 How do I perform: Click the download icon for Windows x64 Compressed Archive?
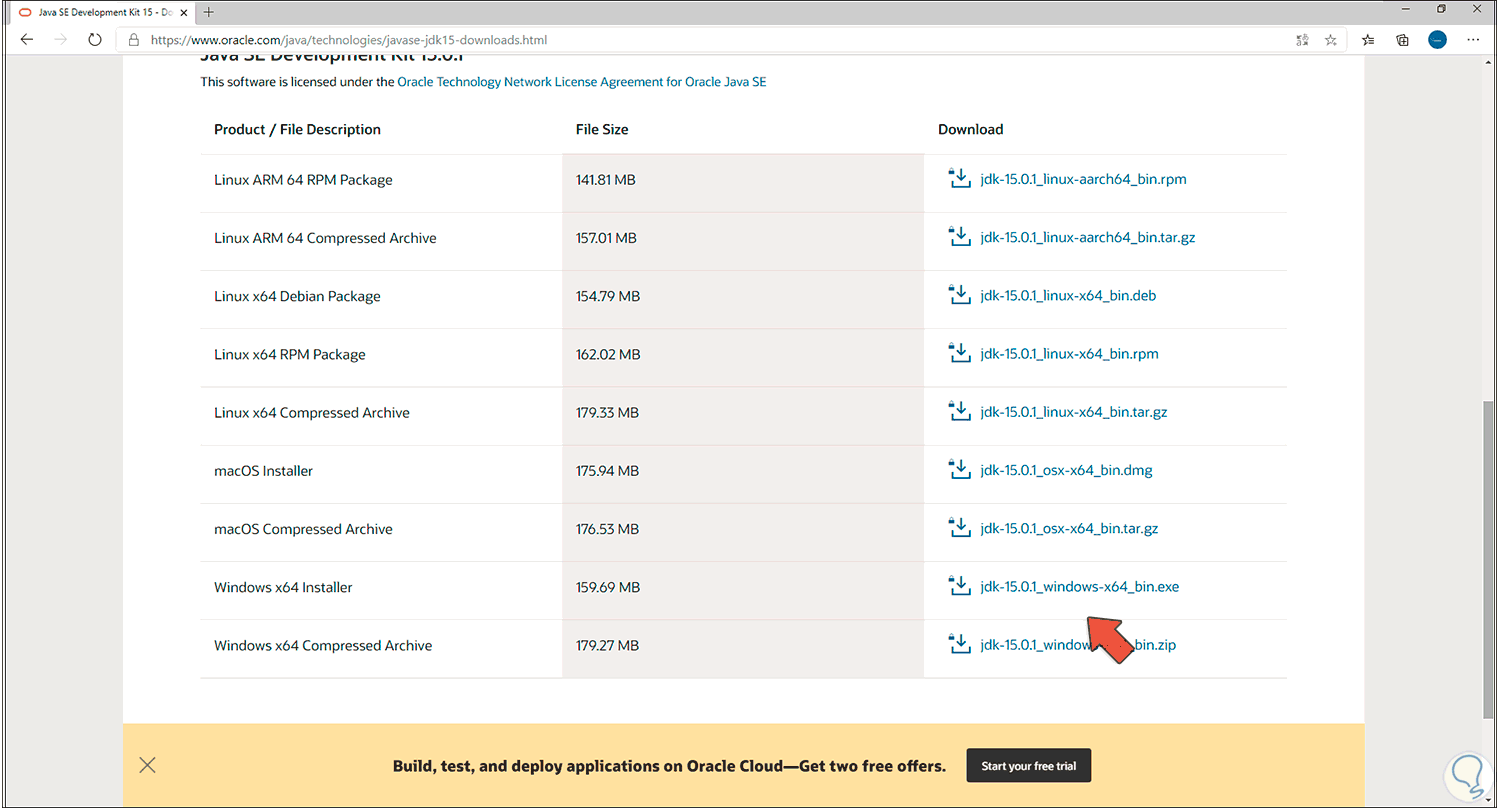(x=959, y=644)
